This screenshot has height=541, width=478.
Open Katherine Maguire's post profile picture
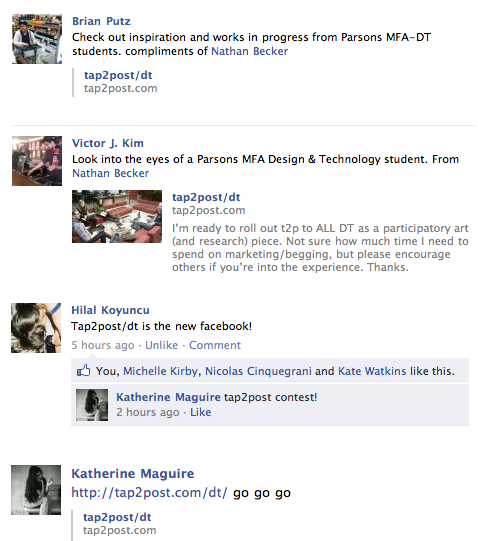click(36, 490)
